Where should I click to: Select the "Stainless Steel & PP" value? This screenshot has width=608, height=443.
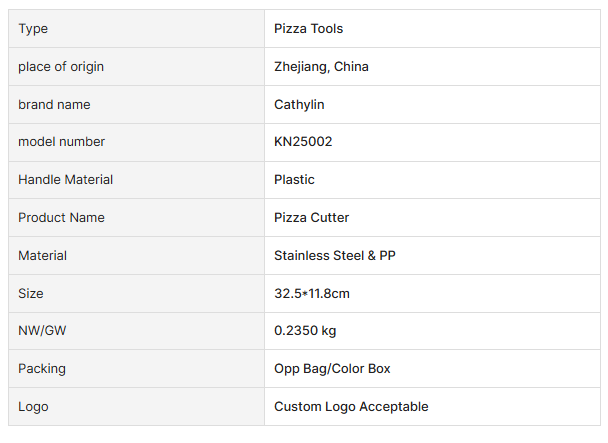click(x=335, y=256)
